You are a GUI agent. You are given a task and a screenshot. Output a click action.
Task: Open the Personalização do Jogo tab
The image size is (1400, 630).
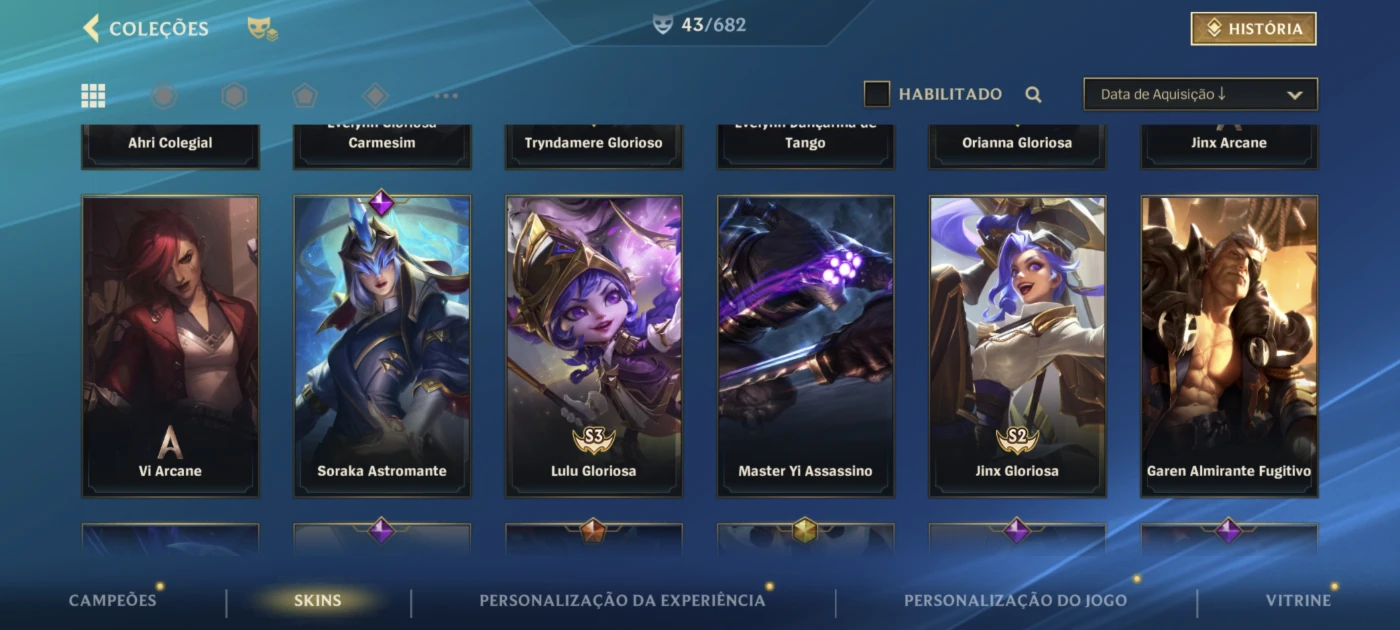pos(1015,600)
